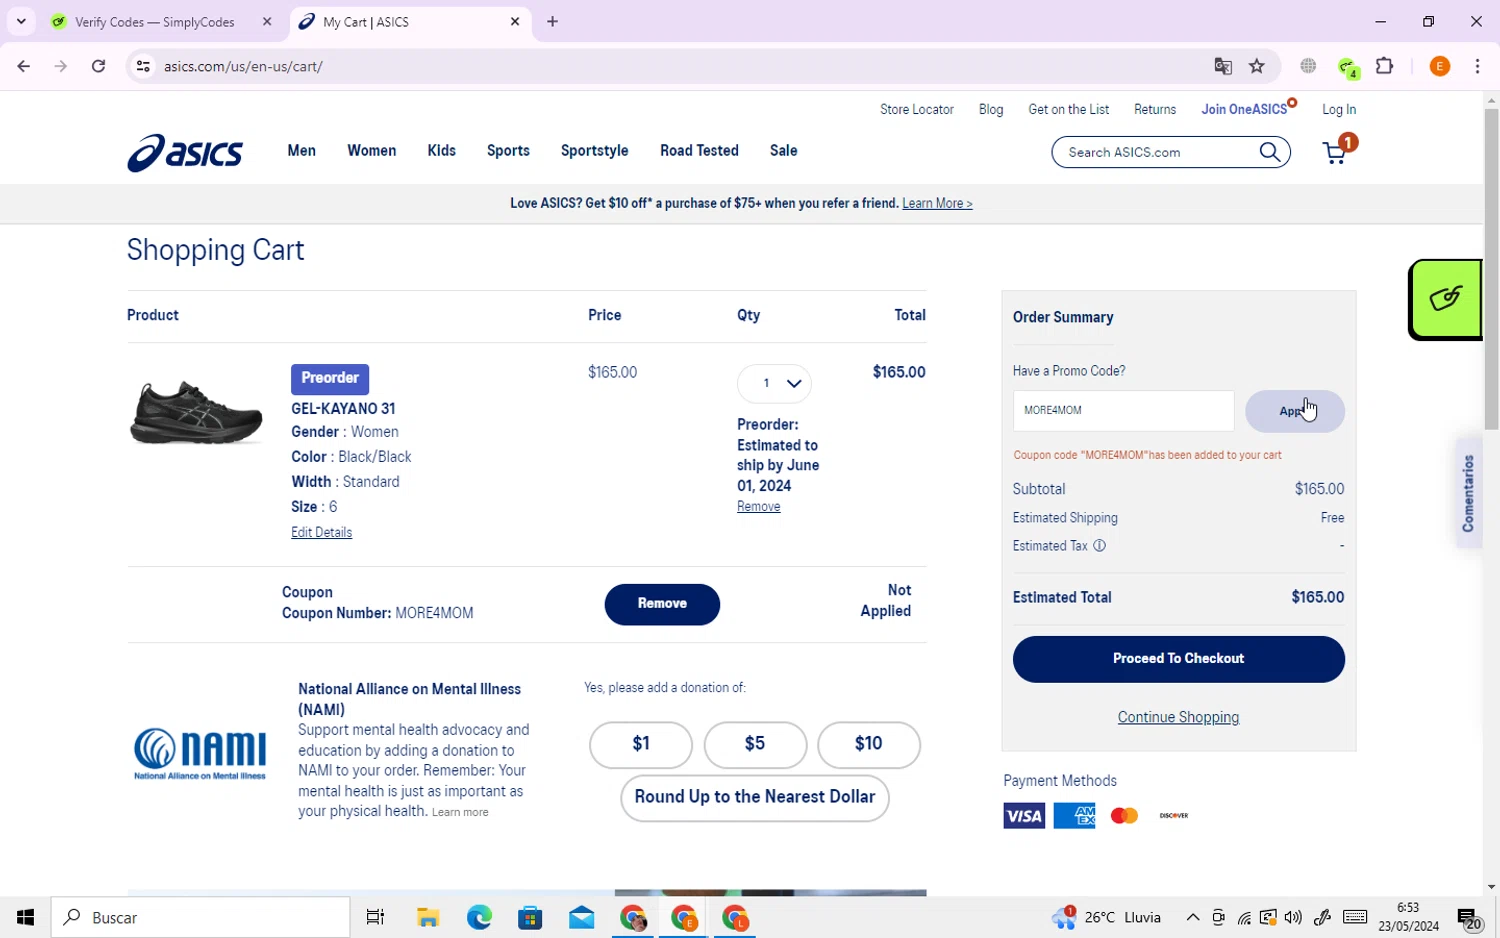1500x938 pixels.
Task: Open Chrome three-dot menu
Action: click(x=1477, y=66)
